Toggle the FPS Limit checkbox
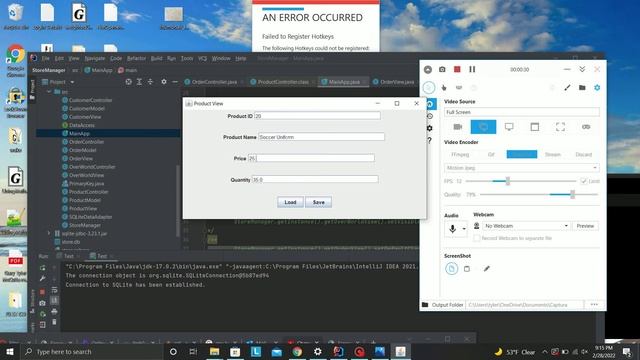The width and height of the screenshot is (640, 360). pyautogui.click(x=584, y=181)
